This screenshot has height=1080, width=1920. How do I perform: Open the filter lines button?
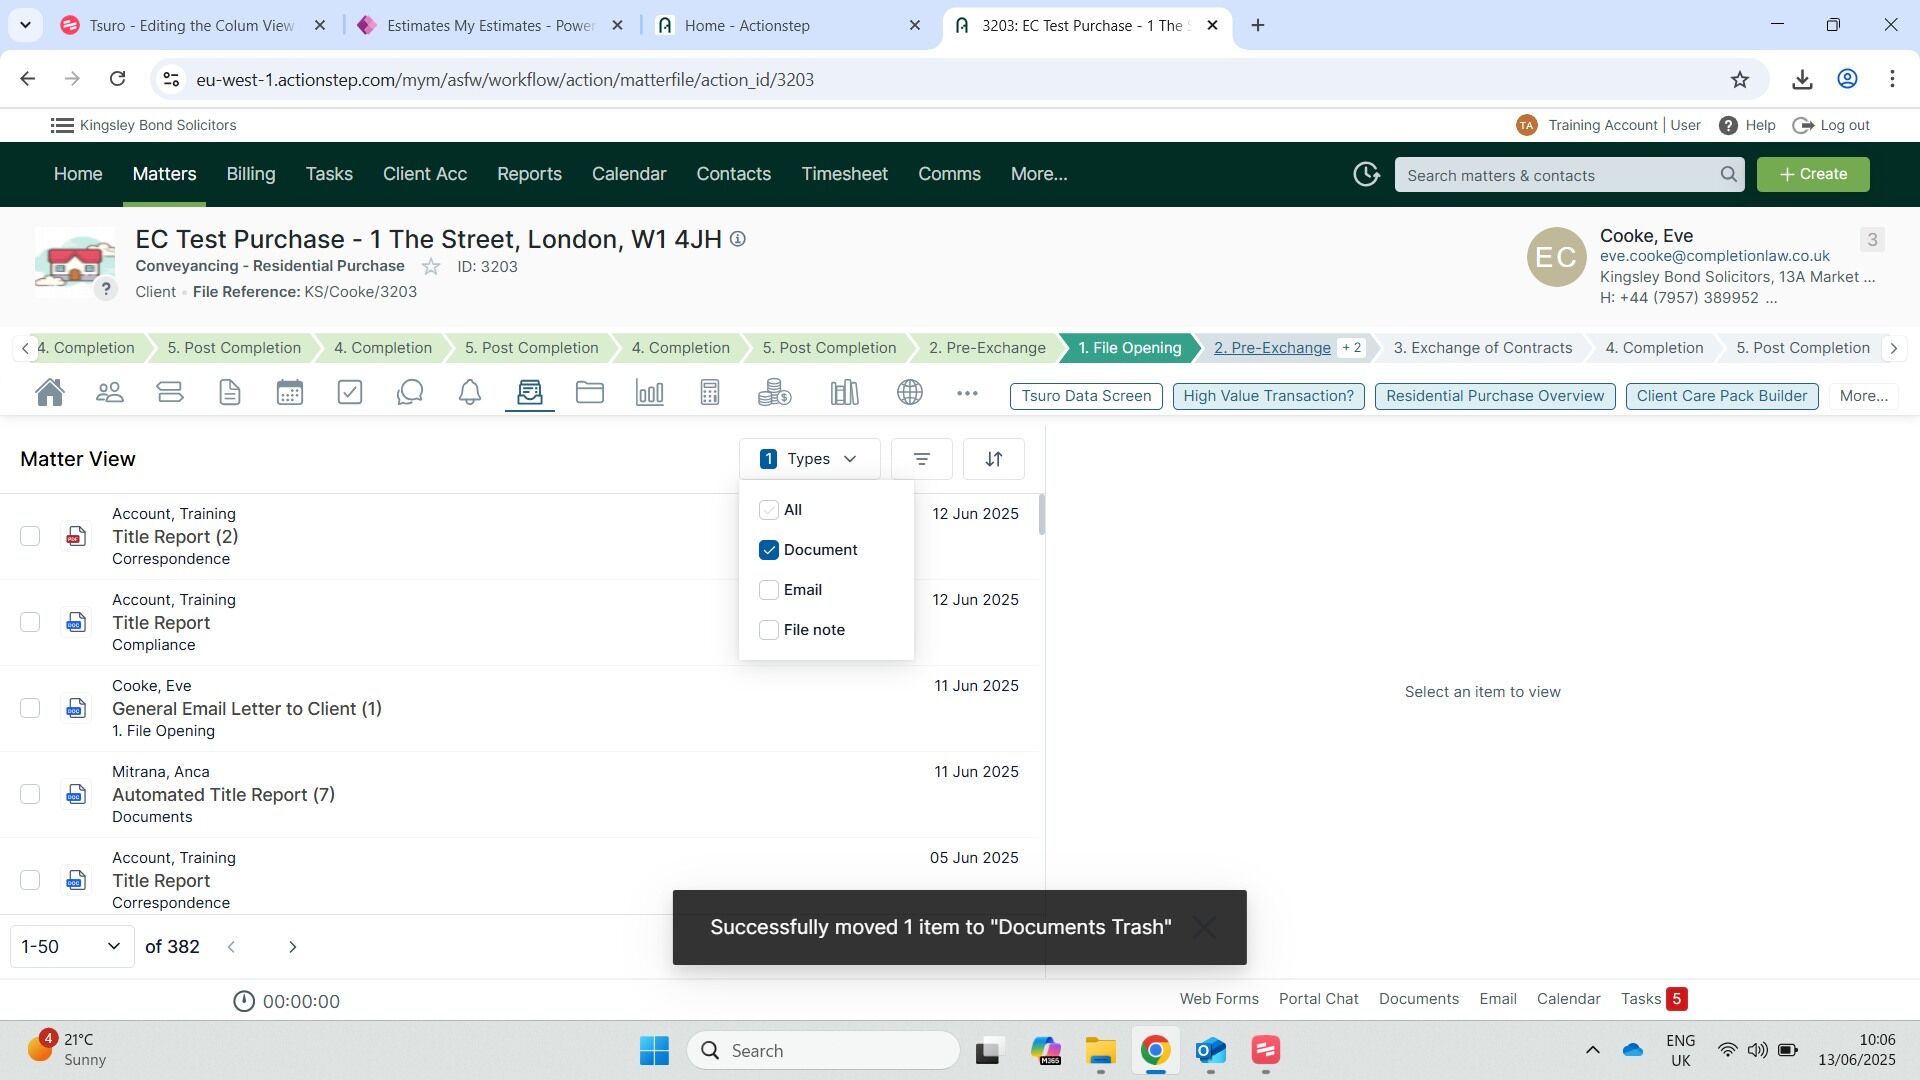921,459
